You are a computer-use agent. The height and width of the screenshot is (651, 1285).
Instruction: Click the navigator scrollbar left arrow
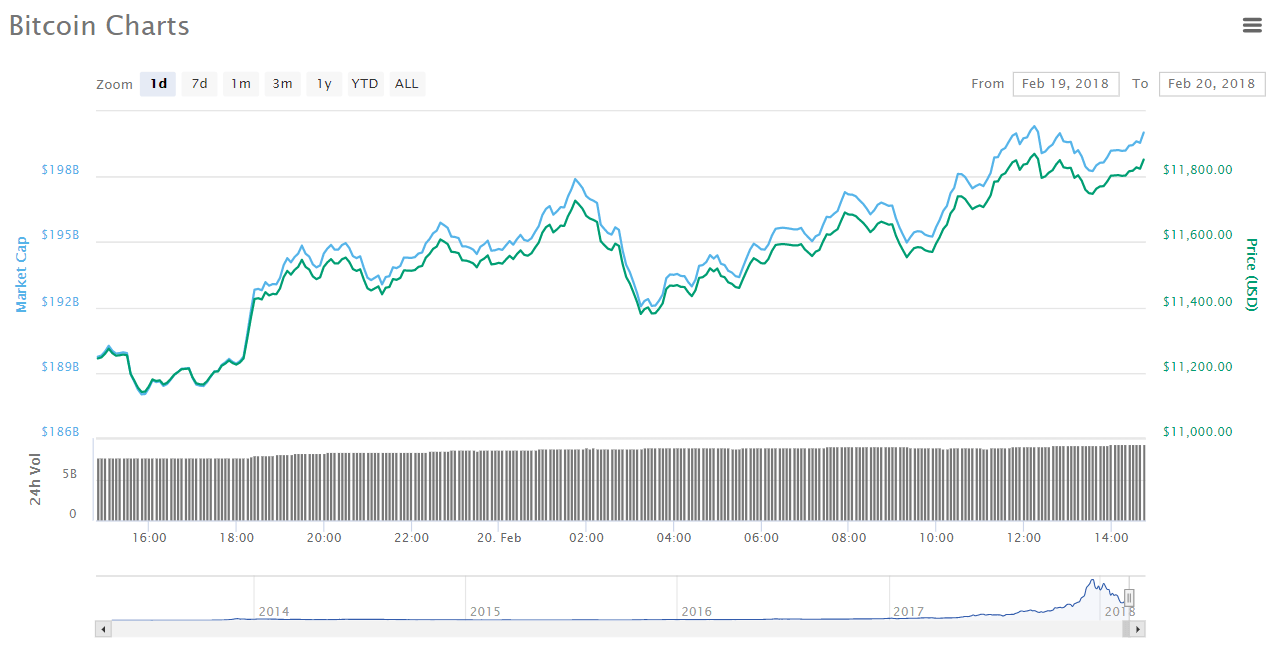click(x=103, y=629)
